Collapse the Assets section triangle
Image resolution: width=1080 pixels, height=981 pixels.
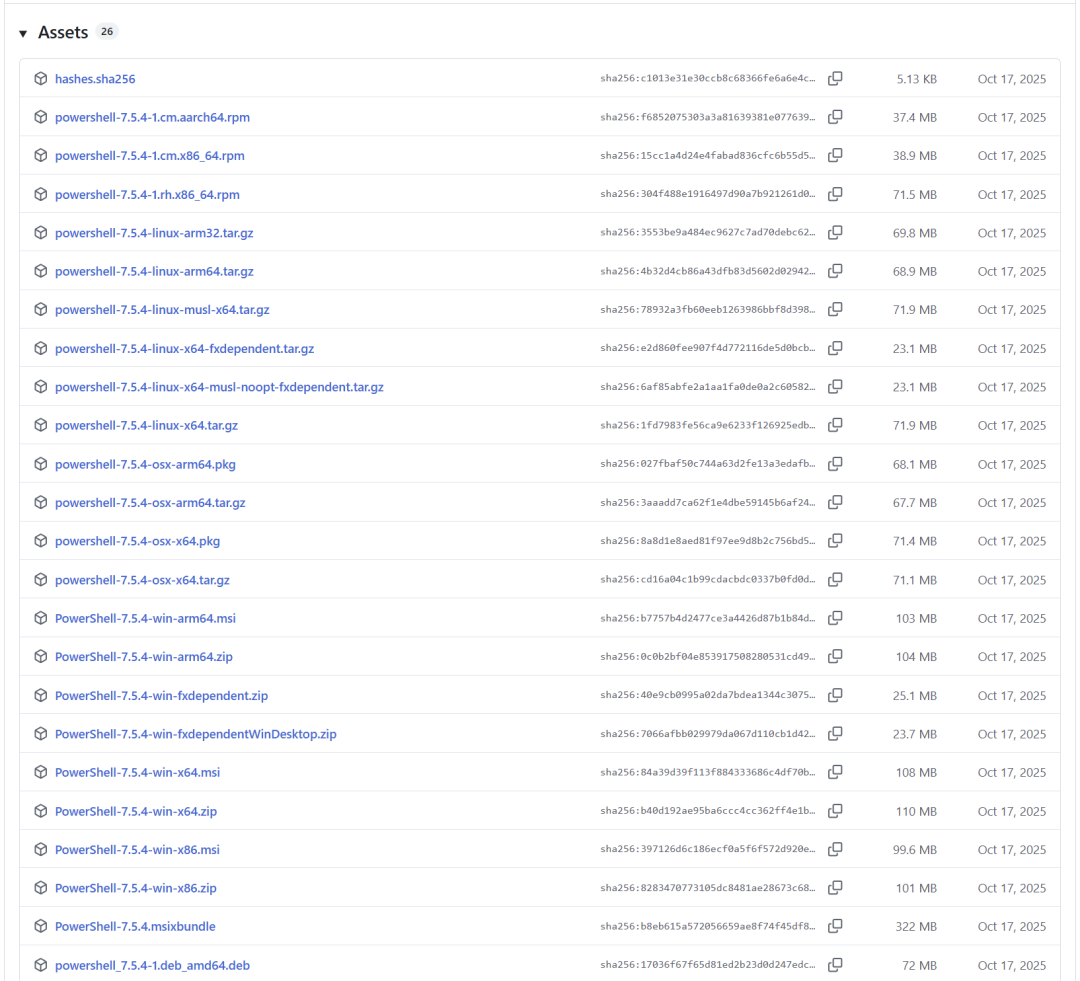pyautogui.click(x=23, y=34)
